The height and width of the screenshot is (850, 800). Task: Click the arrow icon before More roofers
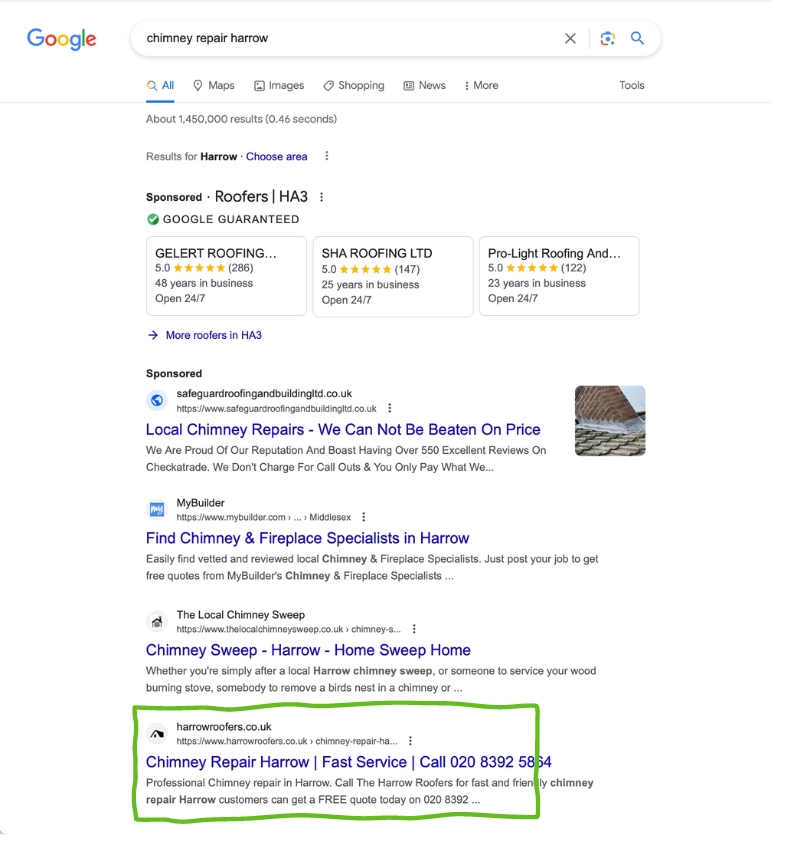click(153, 335)
